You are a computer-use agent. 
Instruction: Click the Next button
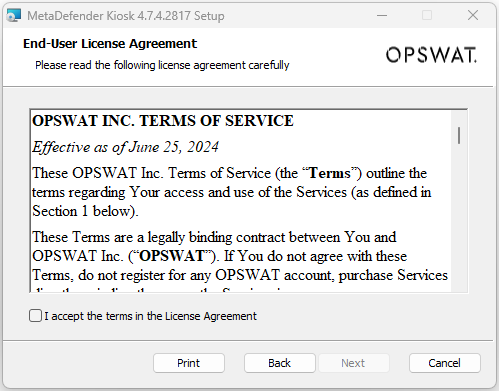(353, 363)
